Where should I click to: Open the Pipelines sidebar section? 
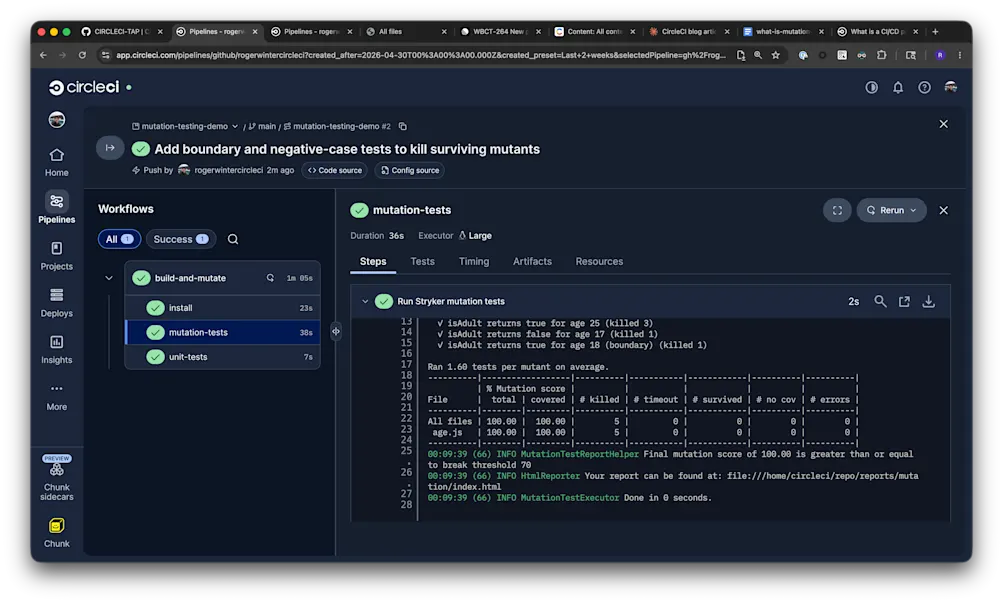(56, 208)
